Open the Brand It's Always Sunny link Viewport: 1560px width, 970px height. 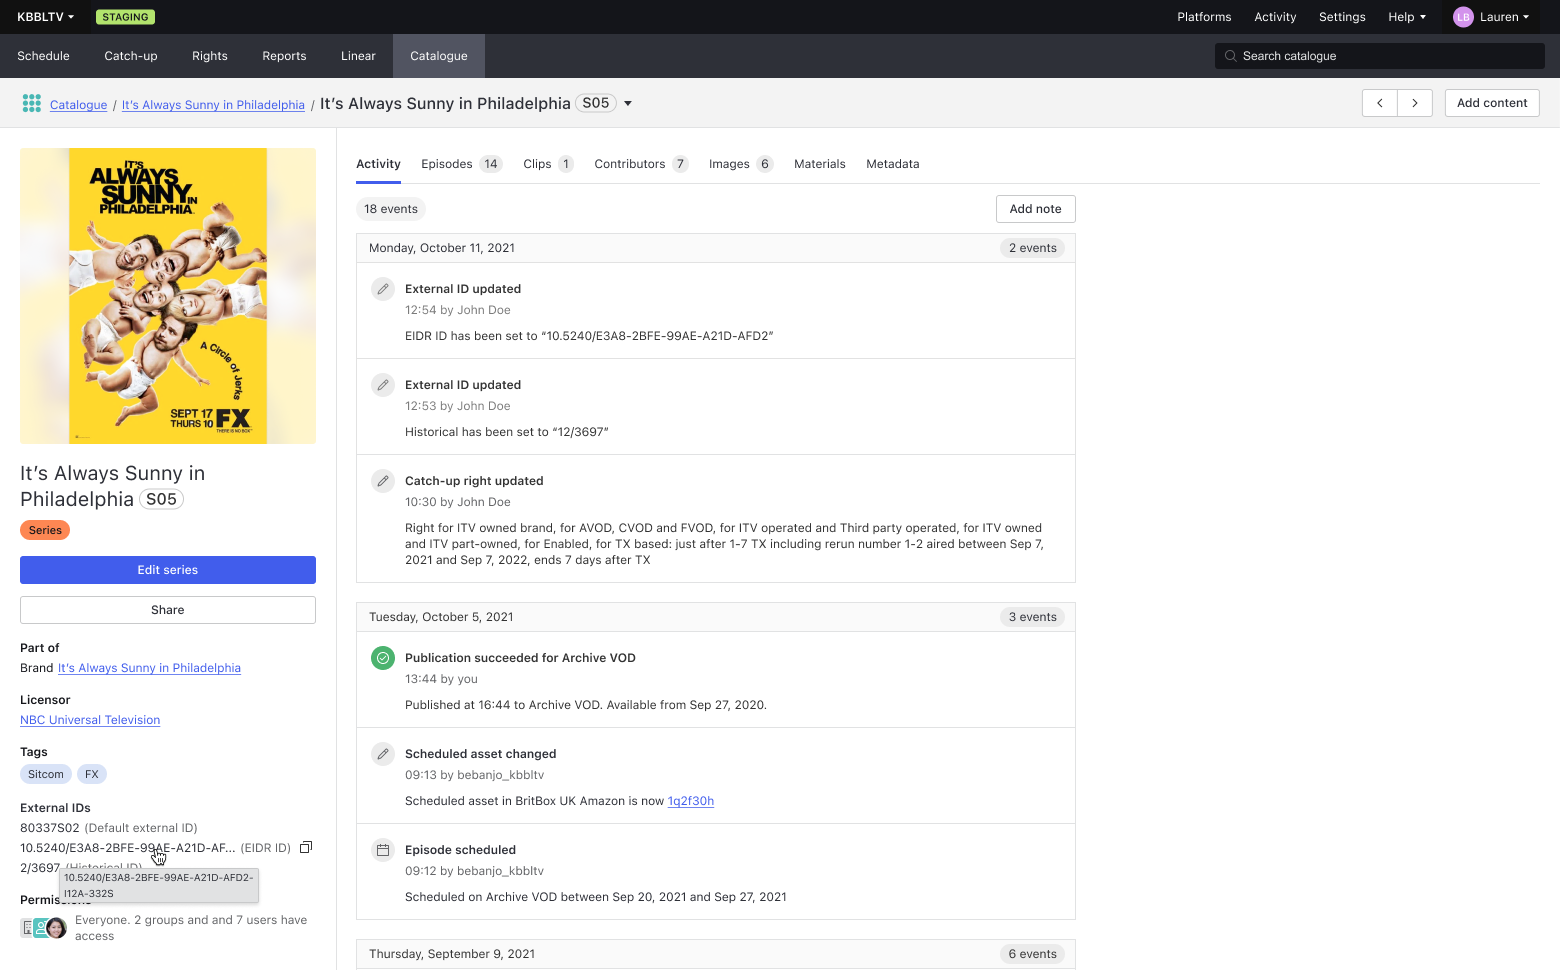coord(149,668)
